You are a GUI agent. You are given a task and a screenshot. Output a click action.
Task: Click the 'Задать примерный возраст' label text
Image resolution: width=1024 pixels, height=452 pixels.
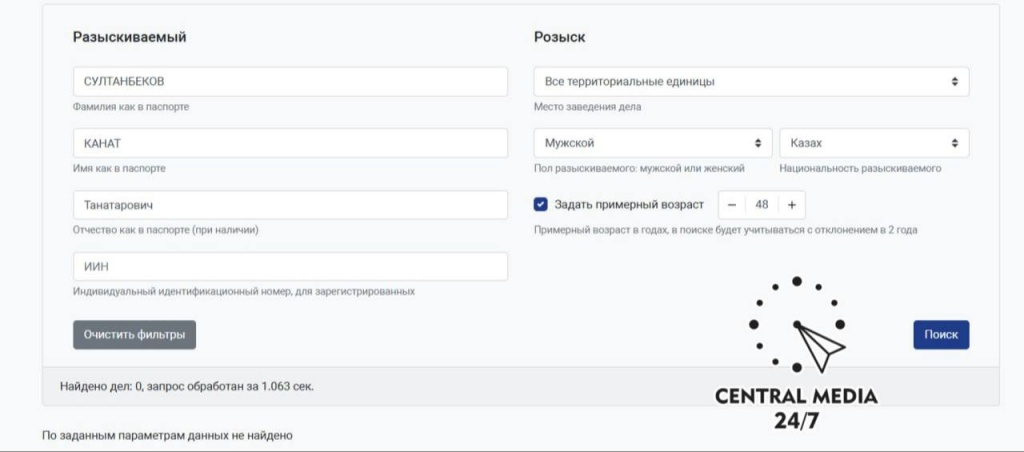coord(629,204)
